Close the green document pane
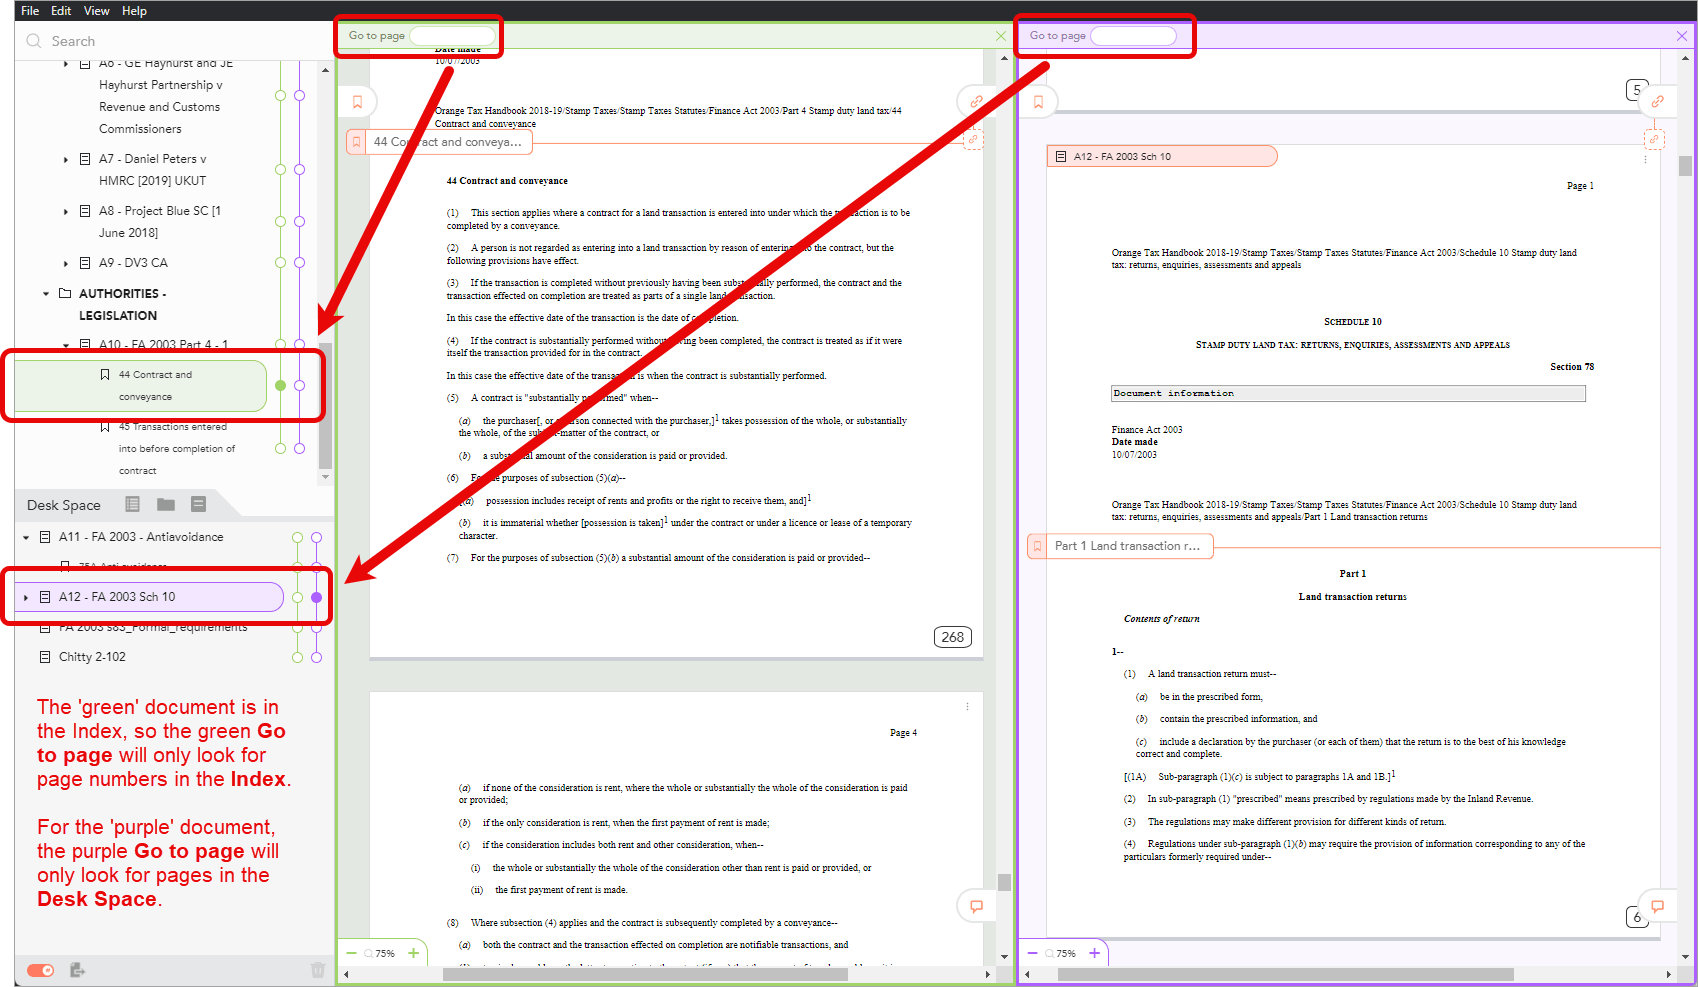The image size is (1698, 987). pyautogui.click(x=1001, y=36)
